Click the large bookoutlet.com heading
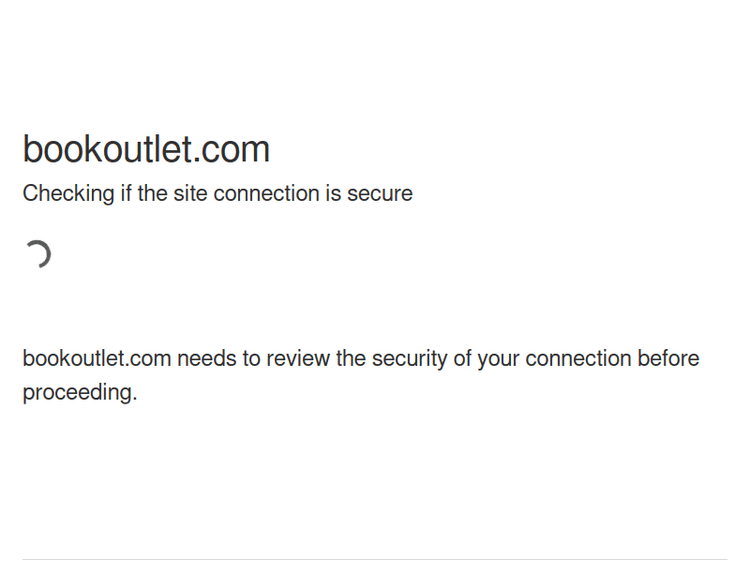 tap(146, 150)
